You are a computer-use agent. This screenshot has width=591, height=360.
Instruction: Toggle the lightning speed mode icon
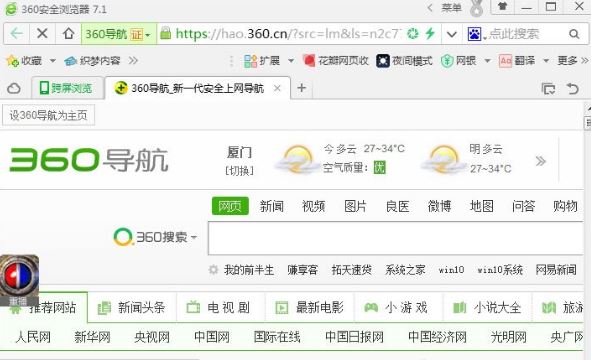[430, 34]
